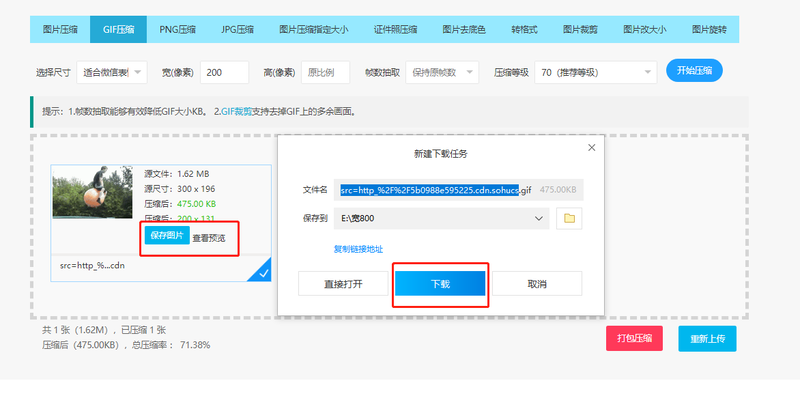Click the 下载 button
Screen dimensions: 800x409
coord(440,284)
